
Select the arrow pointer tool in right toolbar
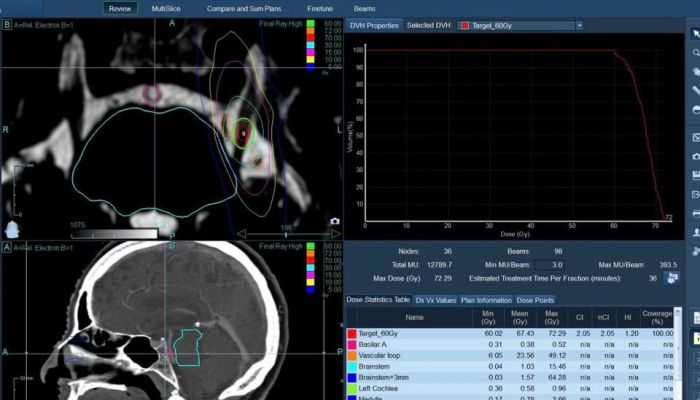[694, 31]
